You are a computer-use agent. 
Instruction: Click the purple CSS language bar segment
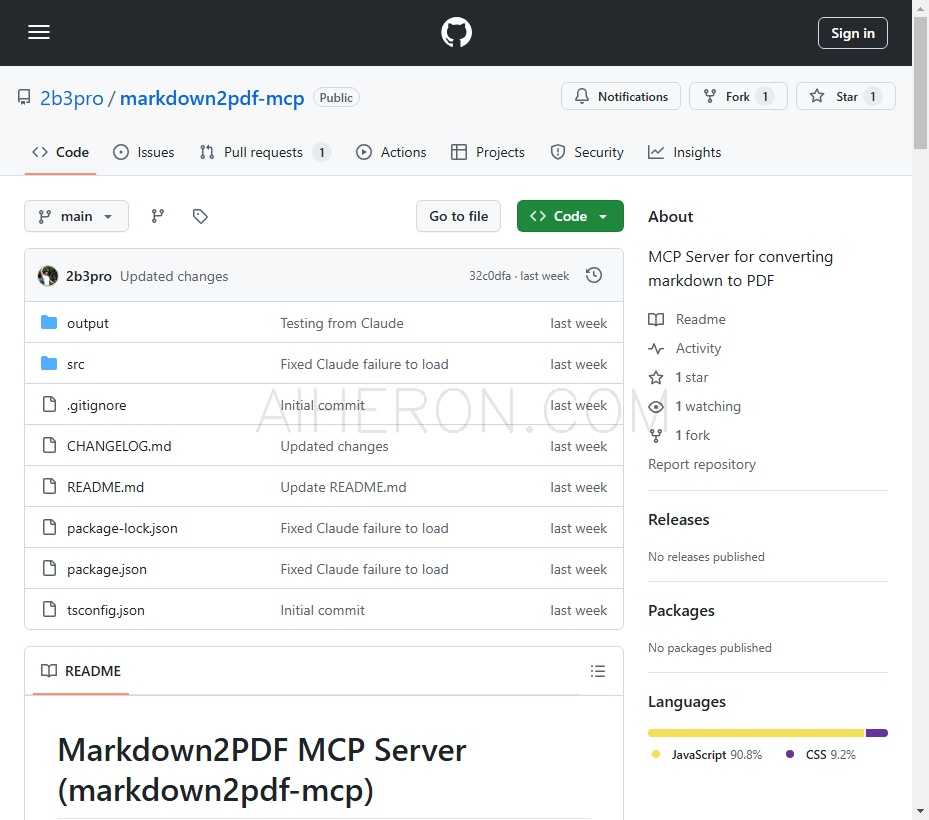[x=877, y=733]
